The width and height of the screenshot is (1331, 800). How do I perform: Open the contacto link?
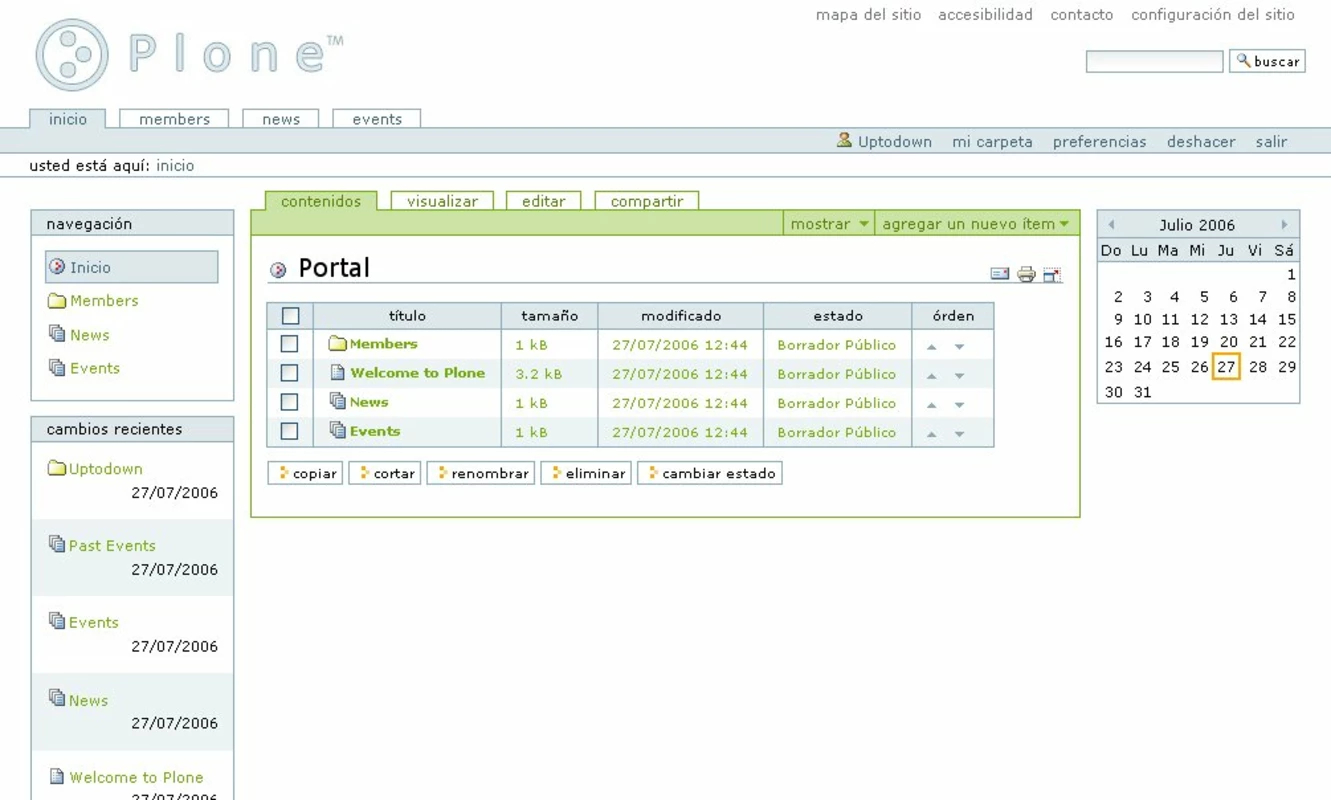click(1082, 15)
